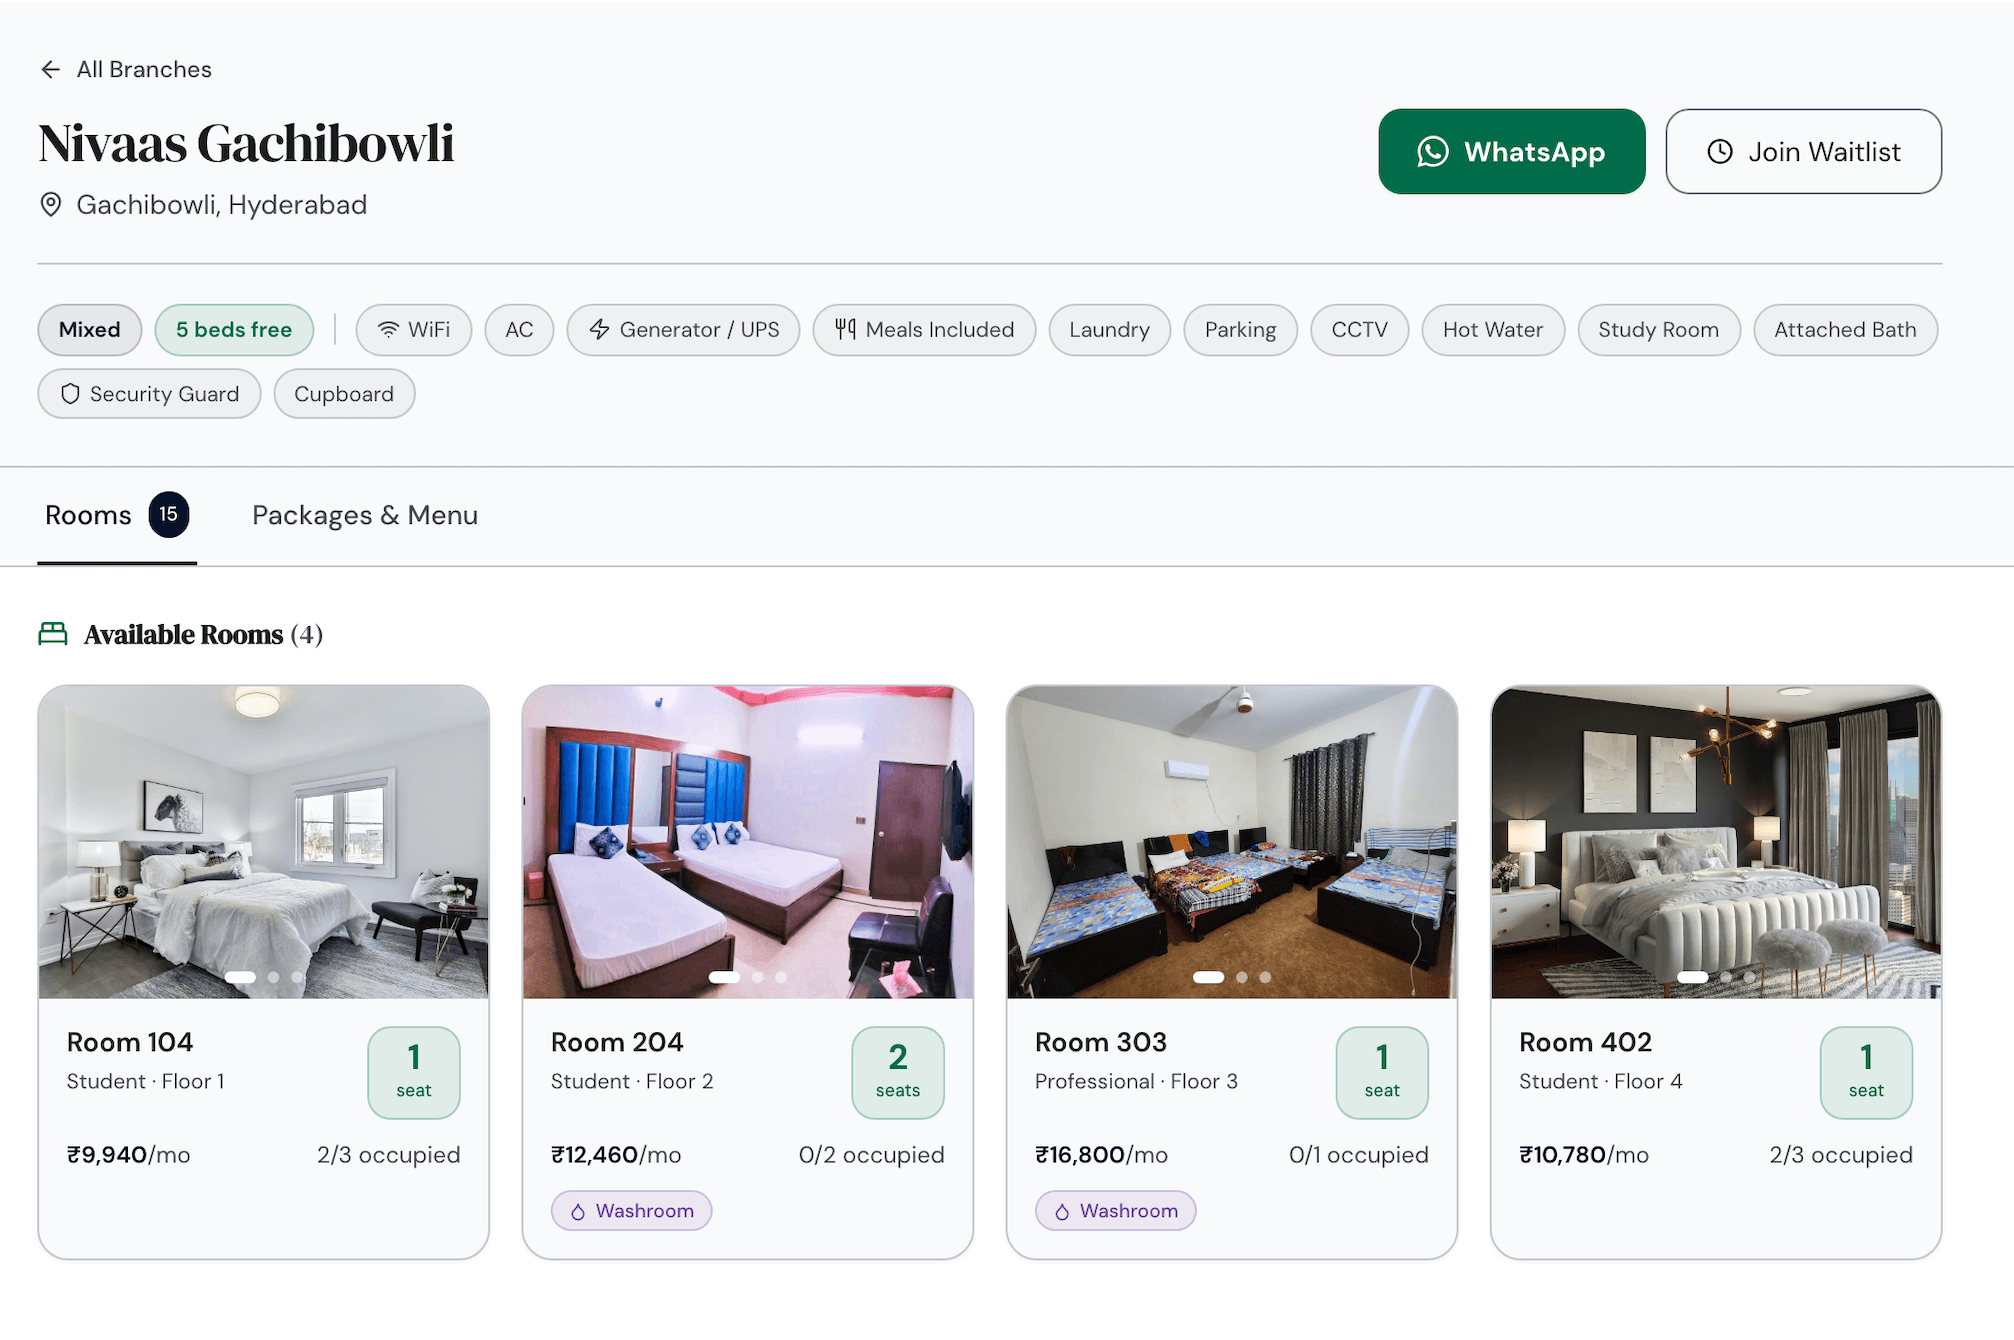Click the WiFi signal icon
Screen dimensions: 2014x1340
click(389, 330)
